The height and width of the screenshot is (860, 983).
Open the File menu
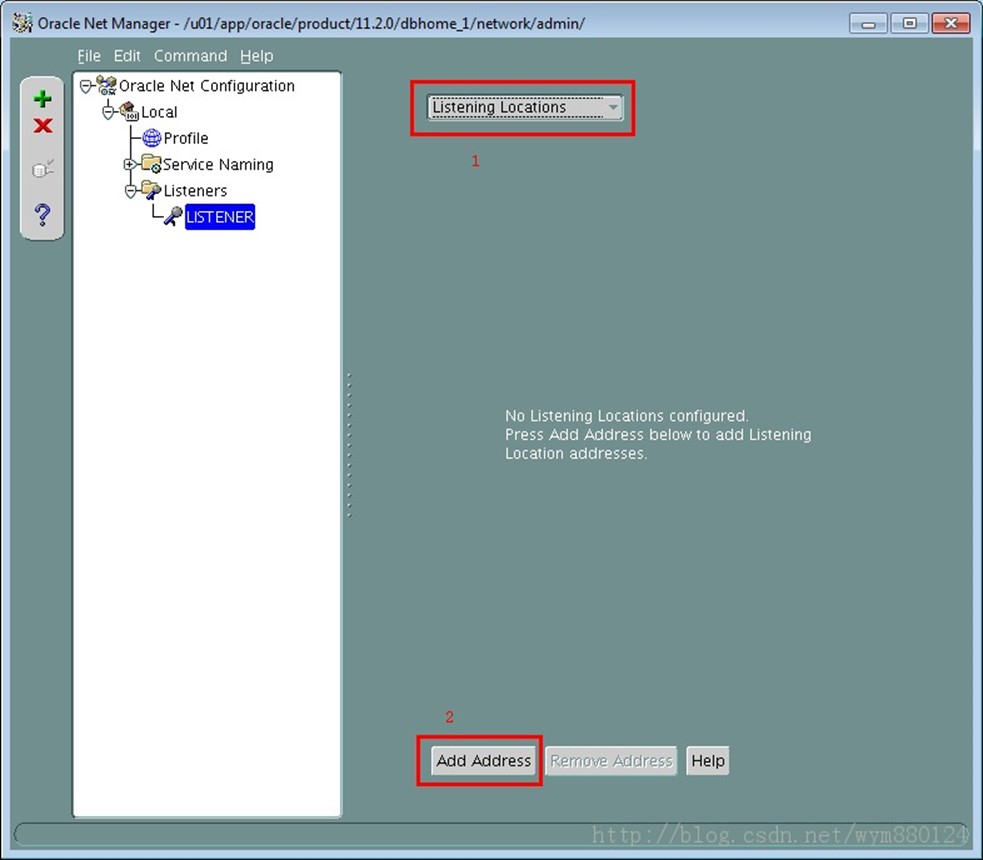(89, 56)
